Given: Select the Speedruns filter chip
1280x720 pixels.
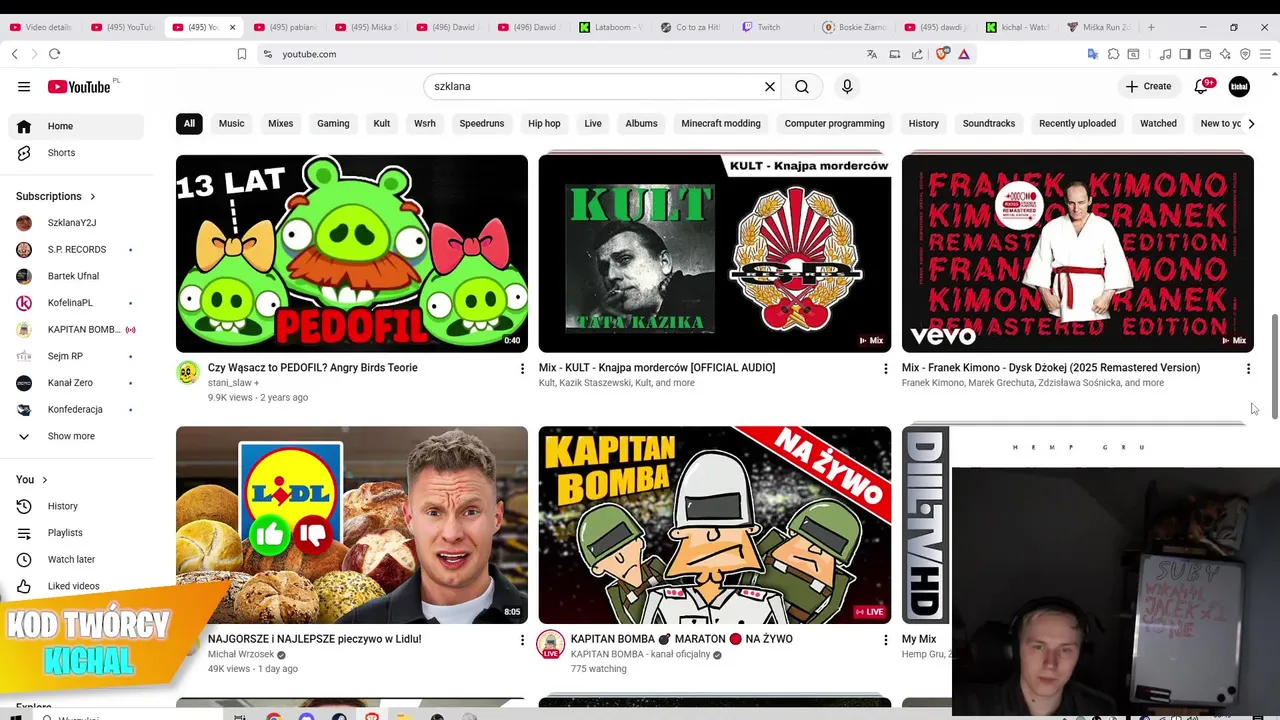Looking at the screenshot, I should [x=482, y=123].
